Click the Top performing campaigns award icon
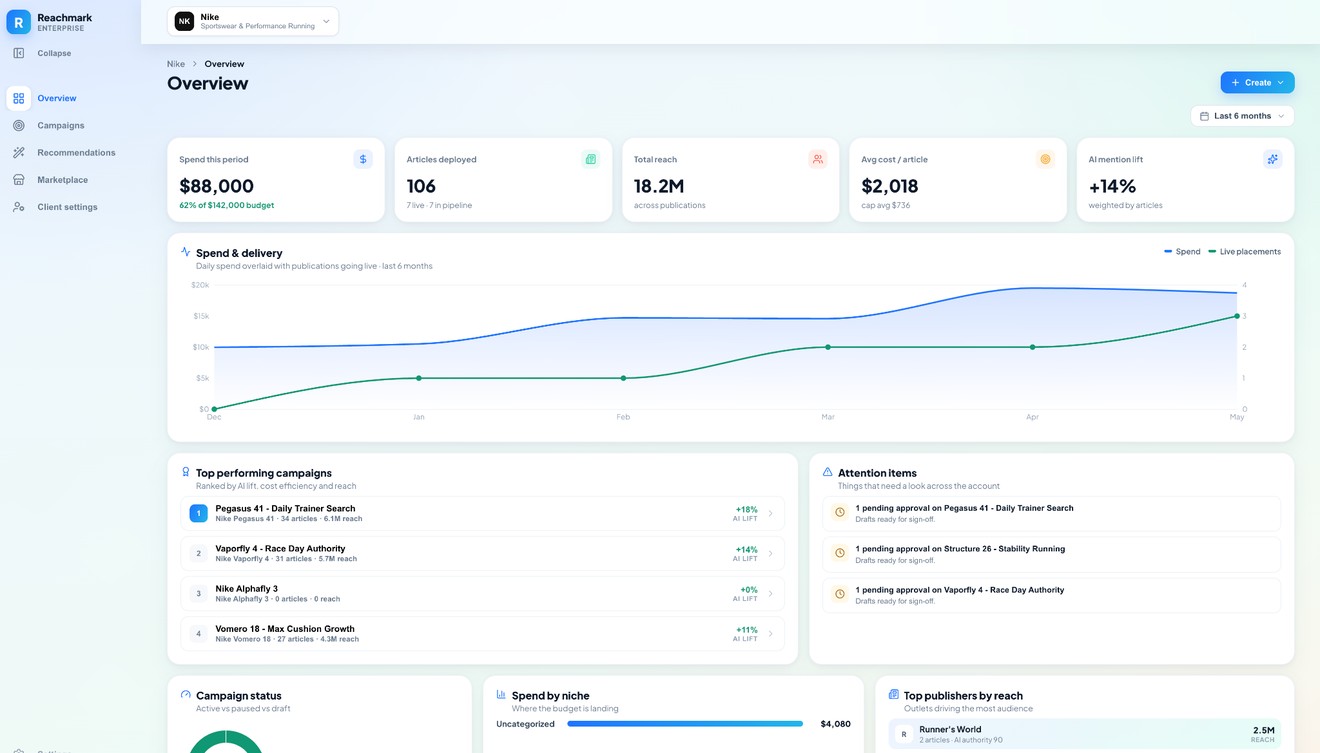The height and width of the screenshot is (753, 1320). click(x=185, y=472)
